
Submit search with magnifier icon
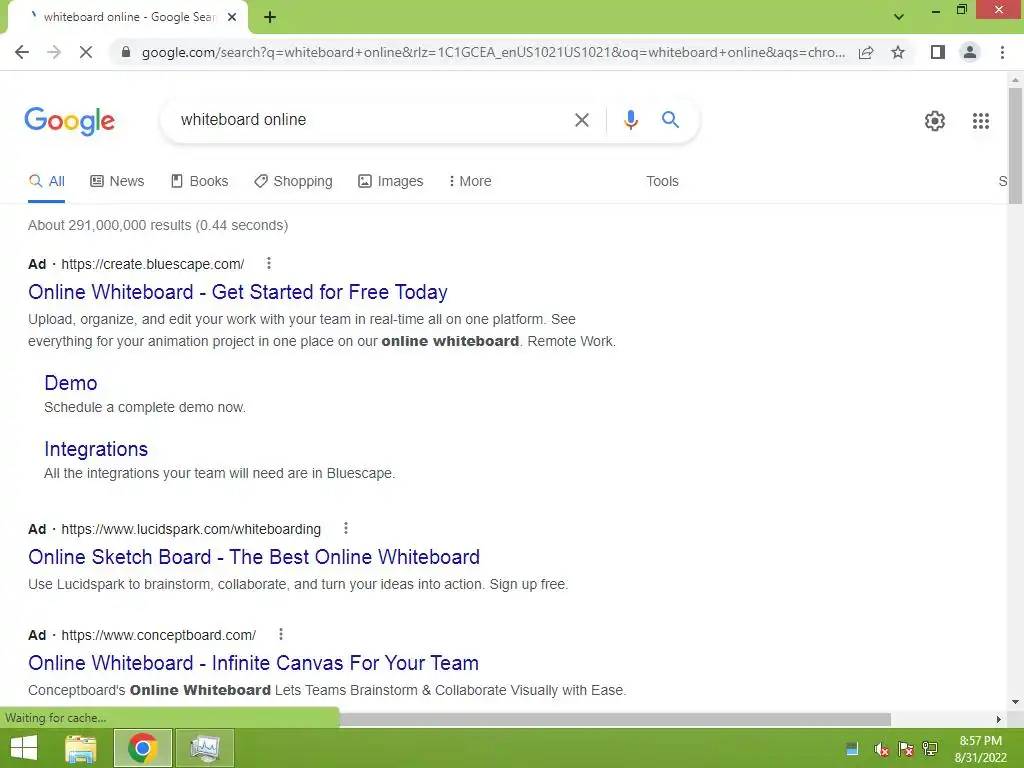[x=670, y=120]
